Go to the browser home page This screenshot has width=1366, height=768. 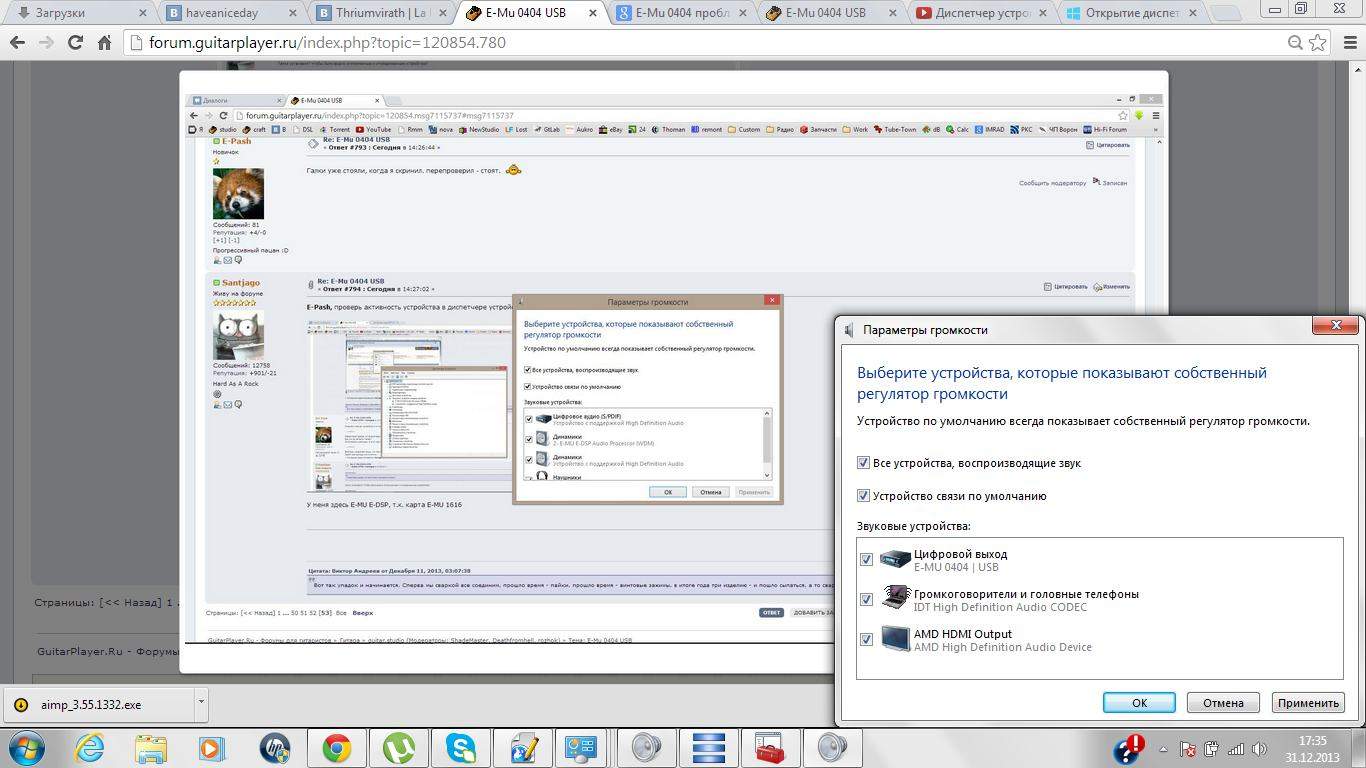(104, 43)
